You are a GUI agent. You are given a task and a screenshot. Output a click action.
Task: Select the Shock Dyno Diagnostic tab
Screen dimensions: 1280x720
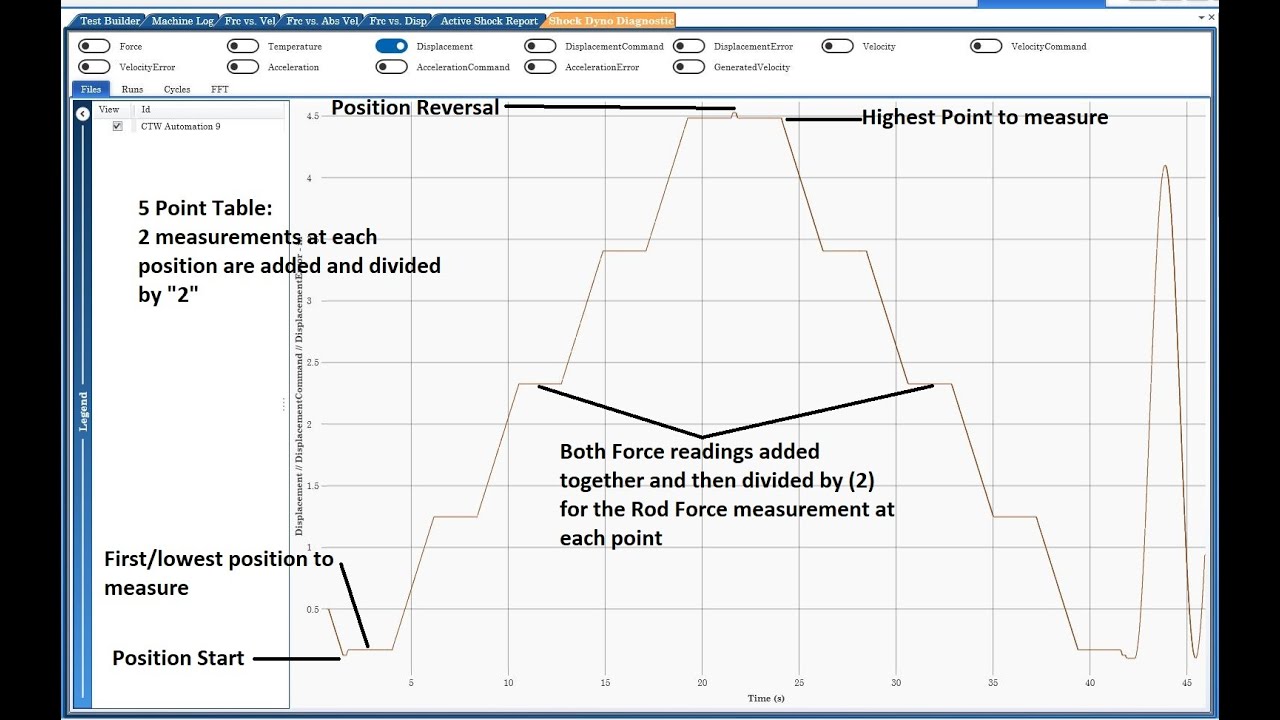click(611, 21)
